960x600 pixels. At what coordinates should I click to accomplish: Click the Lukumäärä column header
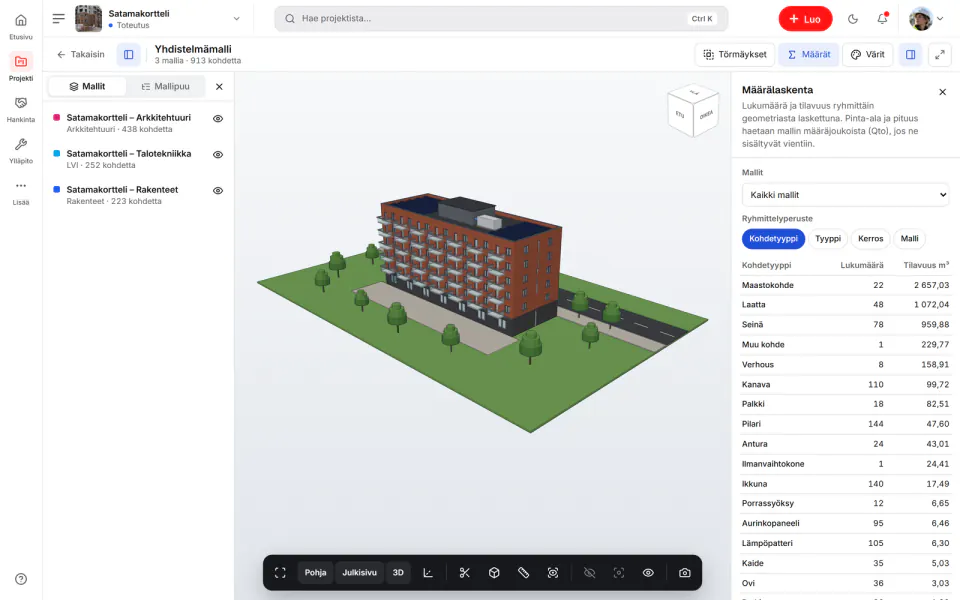[x=861, y=265]
